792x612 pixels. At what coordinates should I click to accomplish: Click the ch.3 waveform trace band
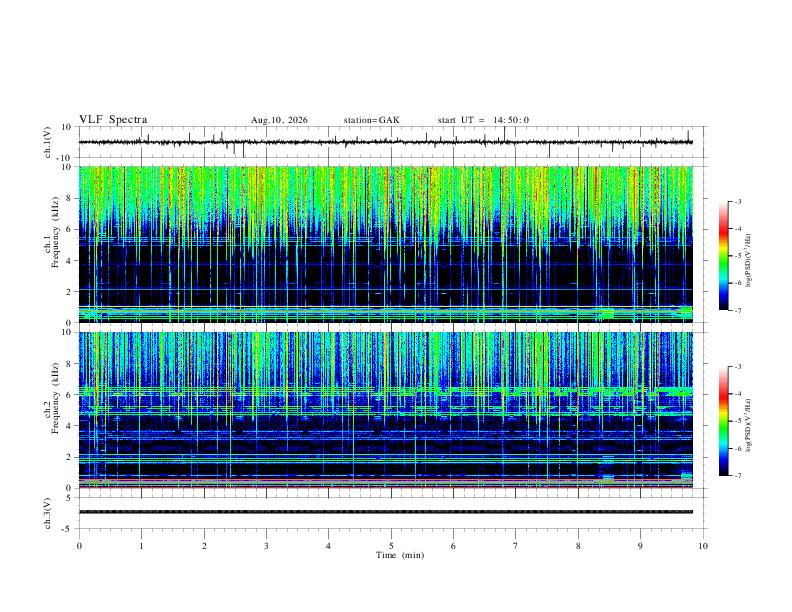point(386,512)
